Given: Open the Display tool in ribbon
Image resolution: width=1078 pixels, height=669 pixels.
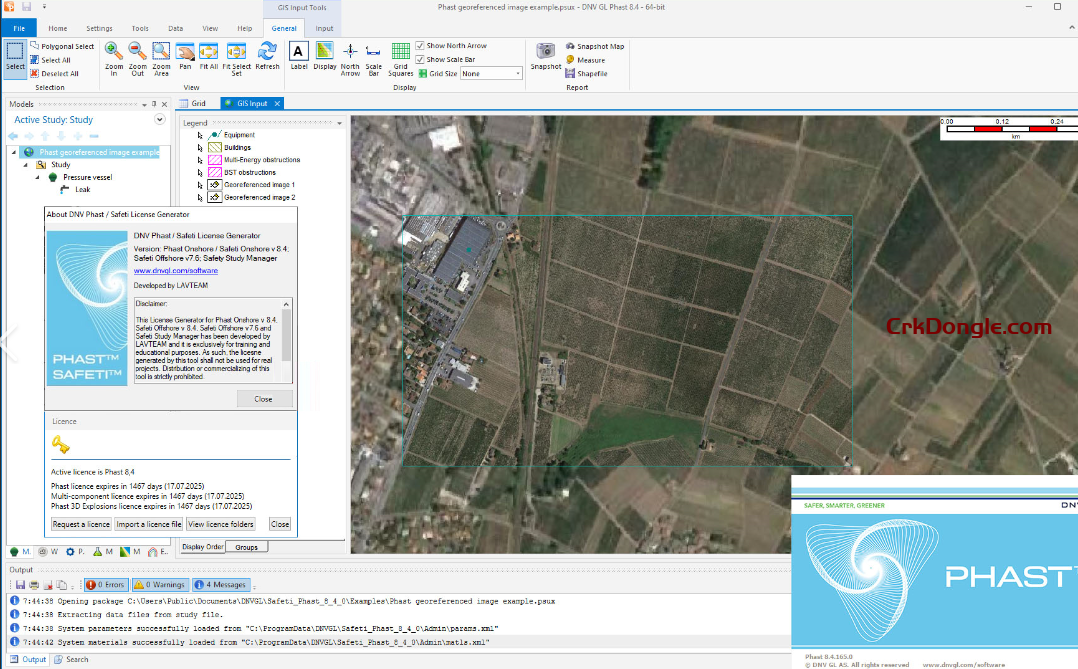Looking at the screenshot, I should coord(324,56).
